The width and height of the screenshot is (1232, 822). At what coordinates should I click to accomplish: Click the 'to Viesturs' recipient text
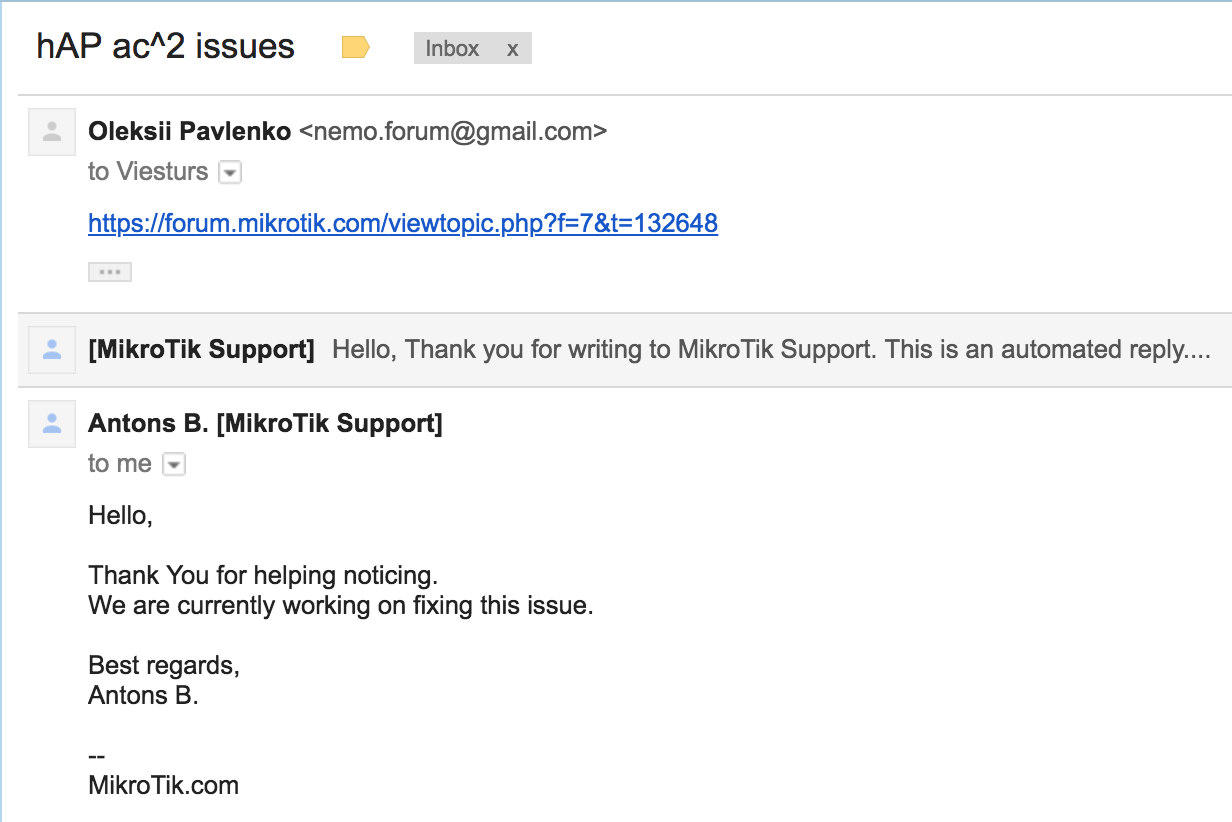coord(148,172)
